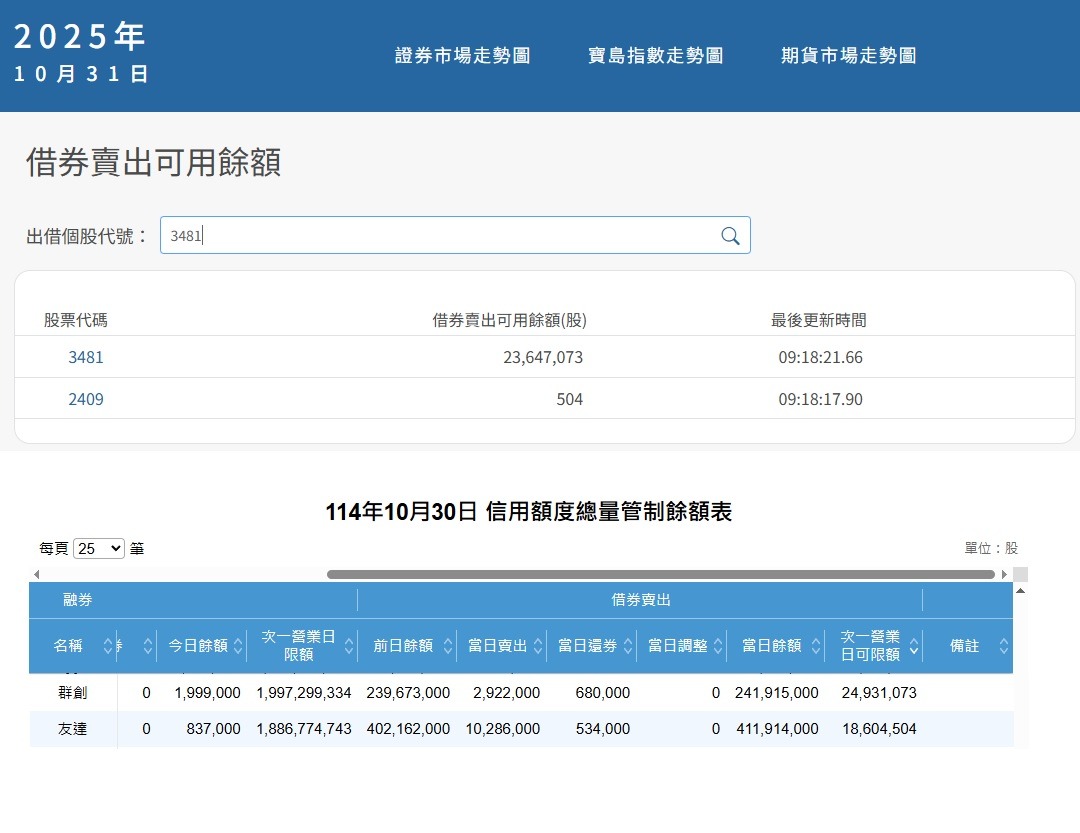Click the magnifier search icon in stock code field
The image size is (1080, 833).
pos(730,236)
